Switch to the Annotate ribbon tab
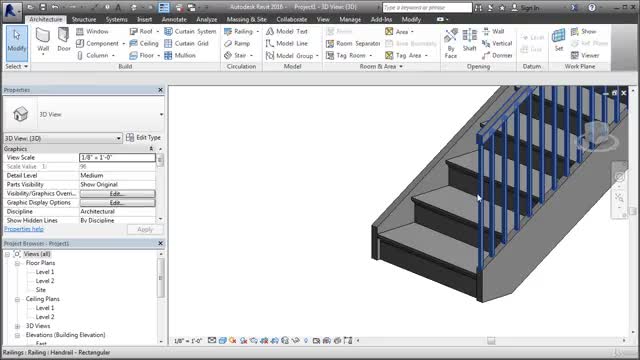The image size is (640, 360). (174, 19)
